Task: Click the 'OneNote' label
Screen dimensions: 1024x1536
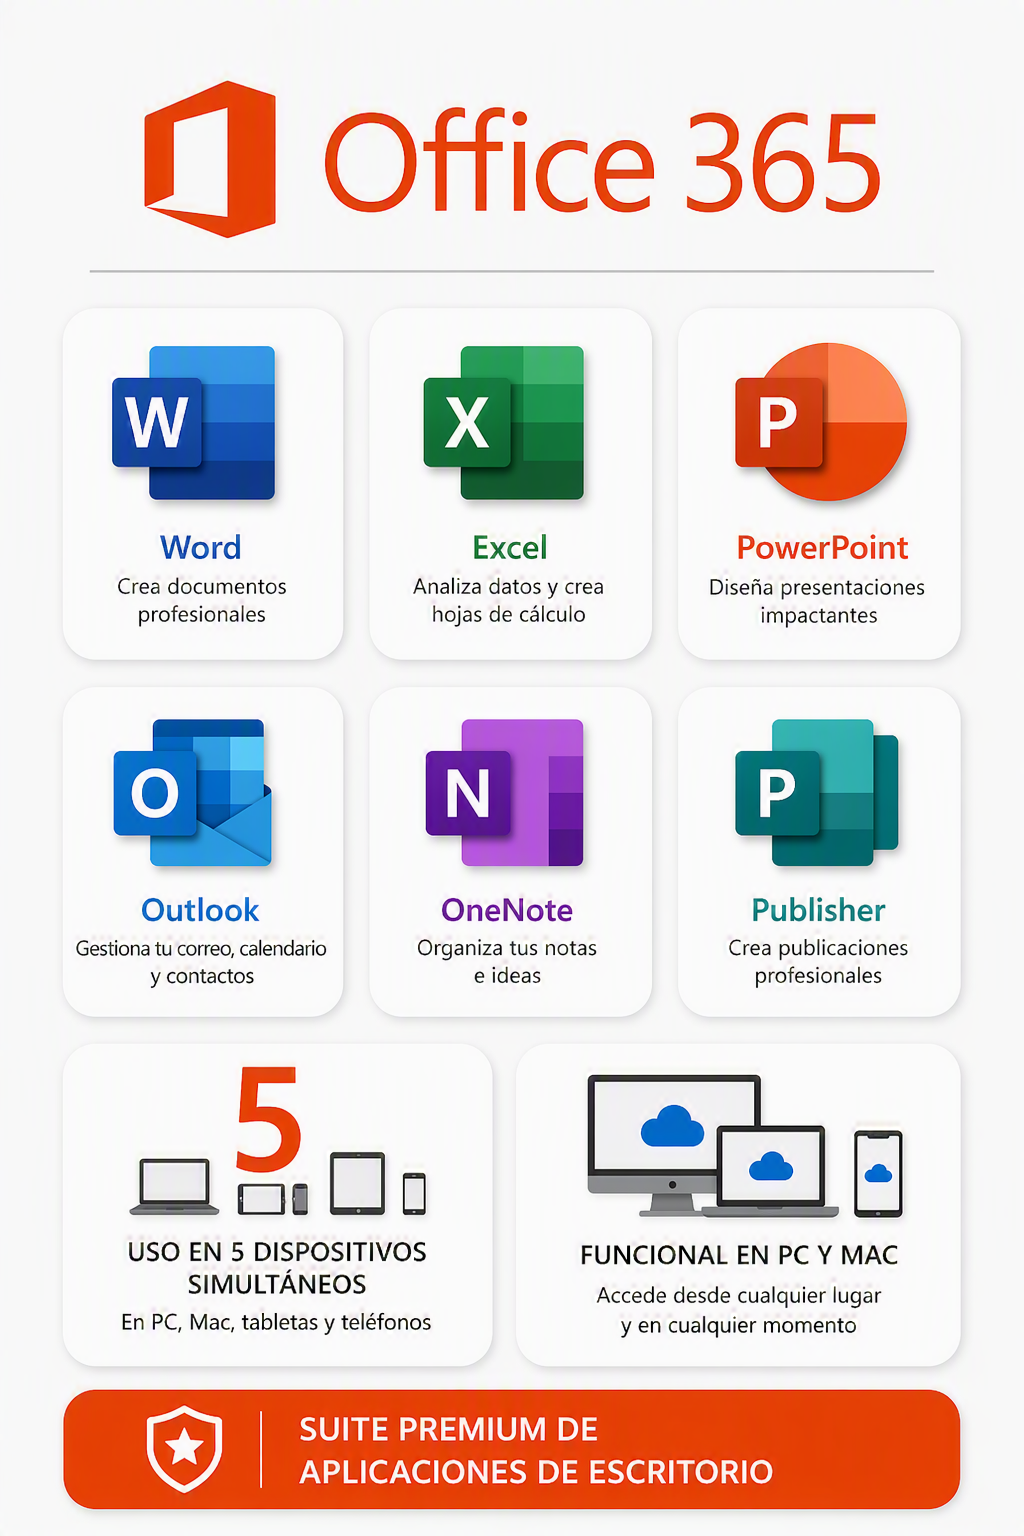Action: click(x=507, y=910)
